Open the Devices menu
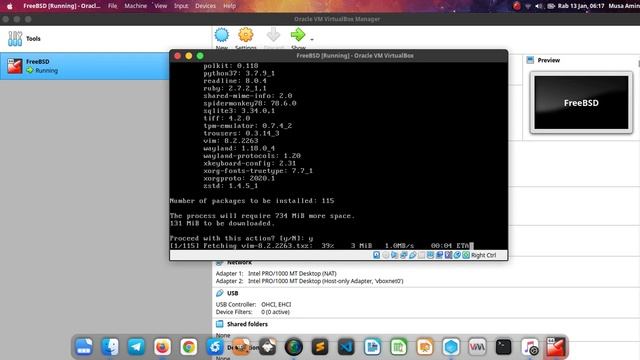Image resolution: width=640 pixels, height=360 pixels. coord(205,6)
